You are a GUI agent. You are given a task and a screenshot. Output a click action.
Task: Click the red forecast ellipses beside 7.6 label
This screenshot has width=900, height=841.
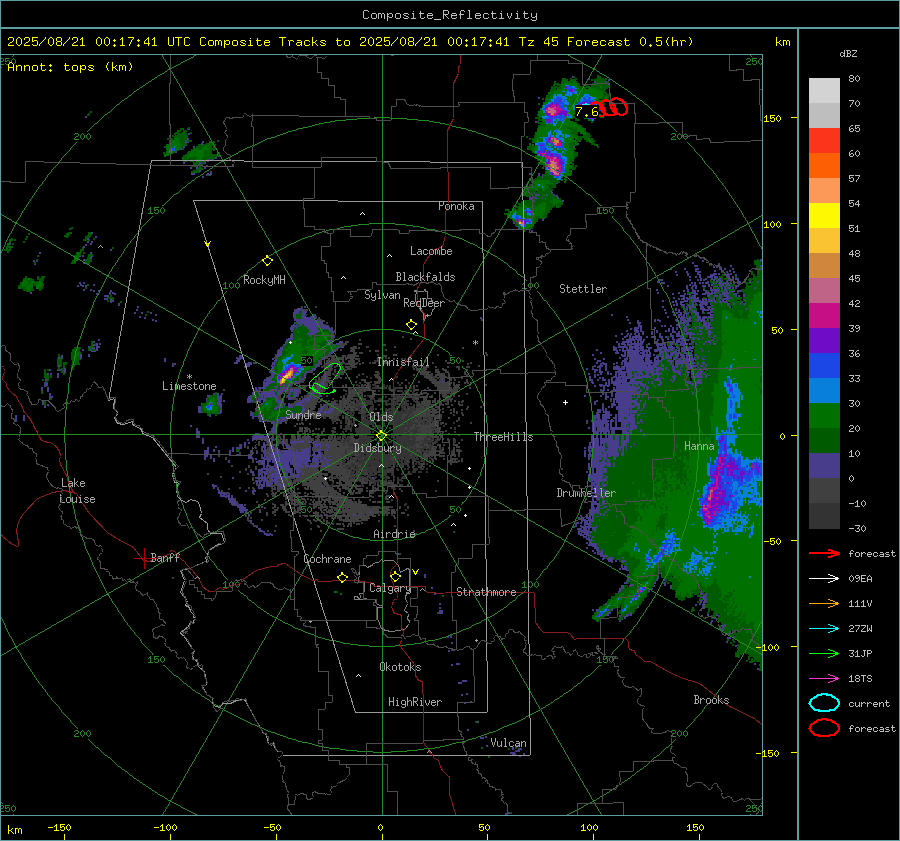613,107
